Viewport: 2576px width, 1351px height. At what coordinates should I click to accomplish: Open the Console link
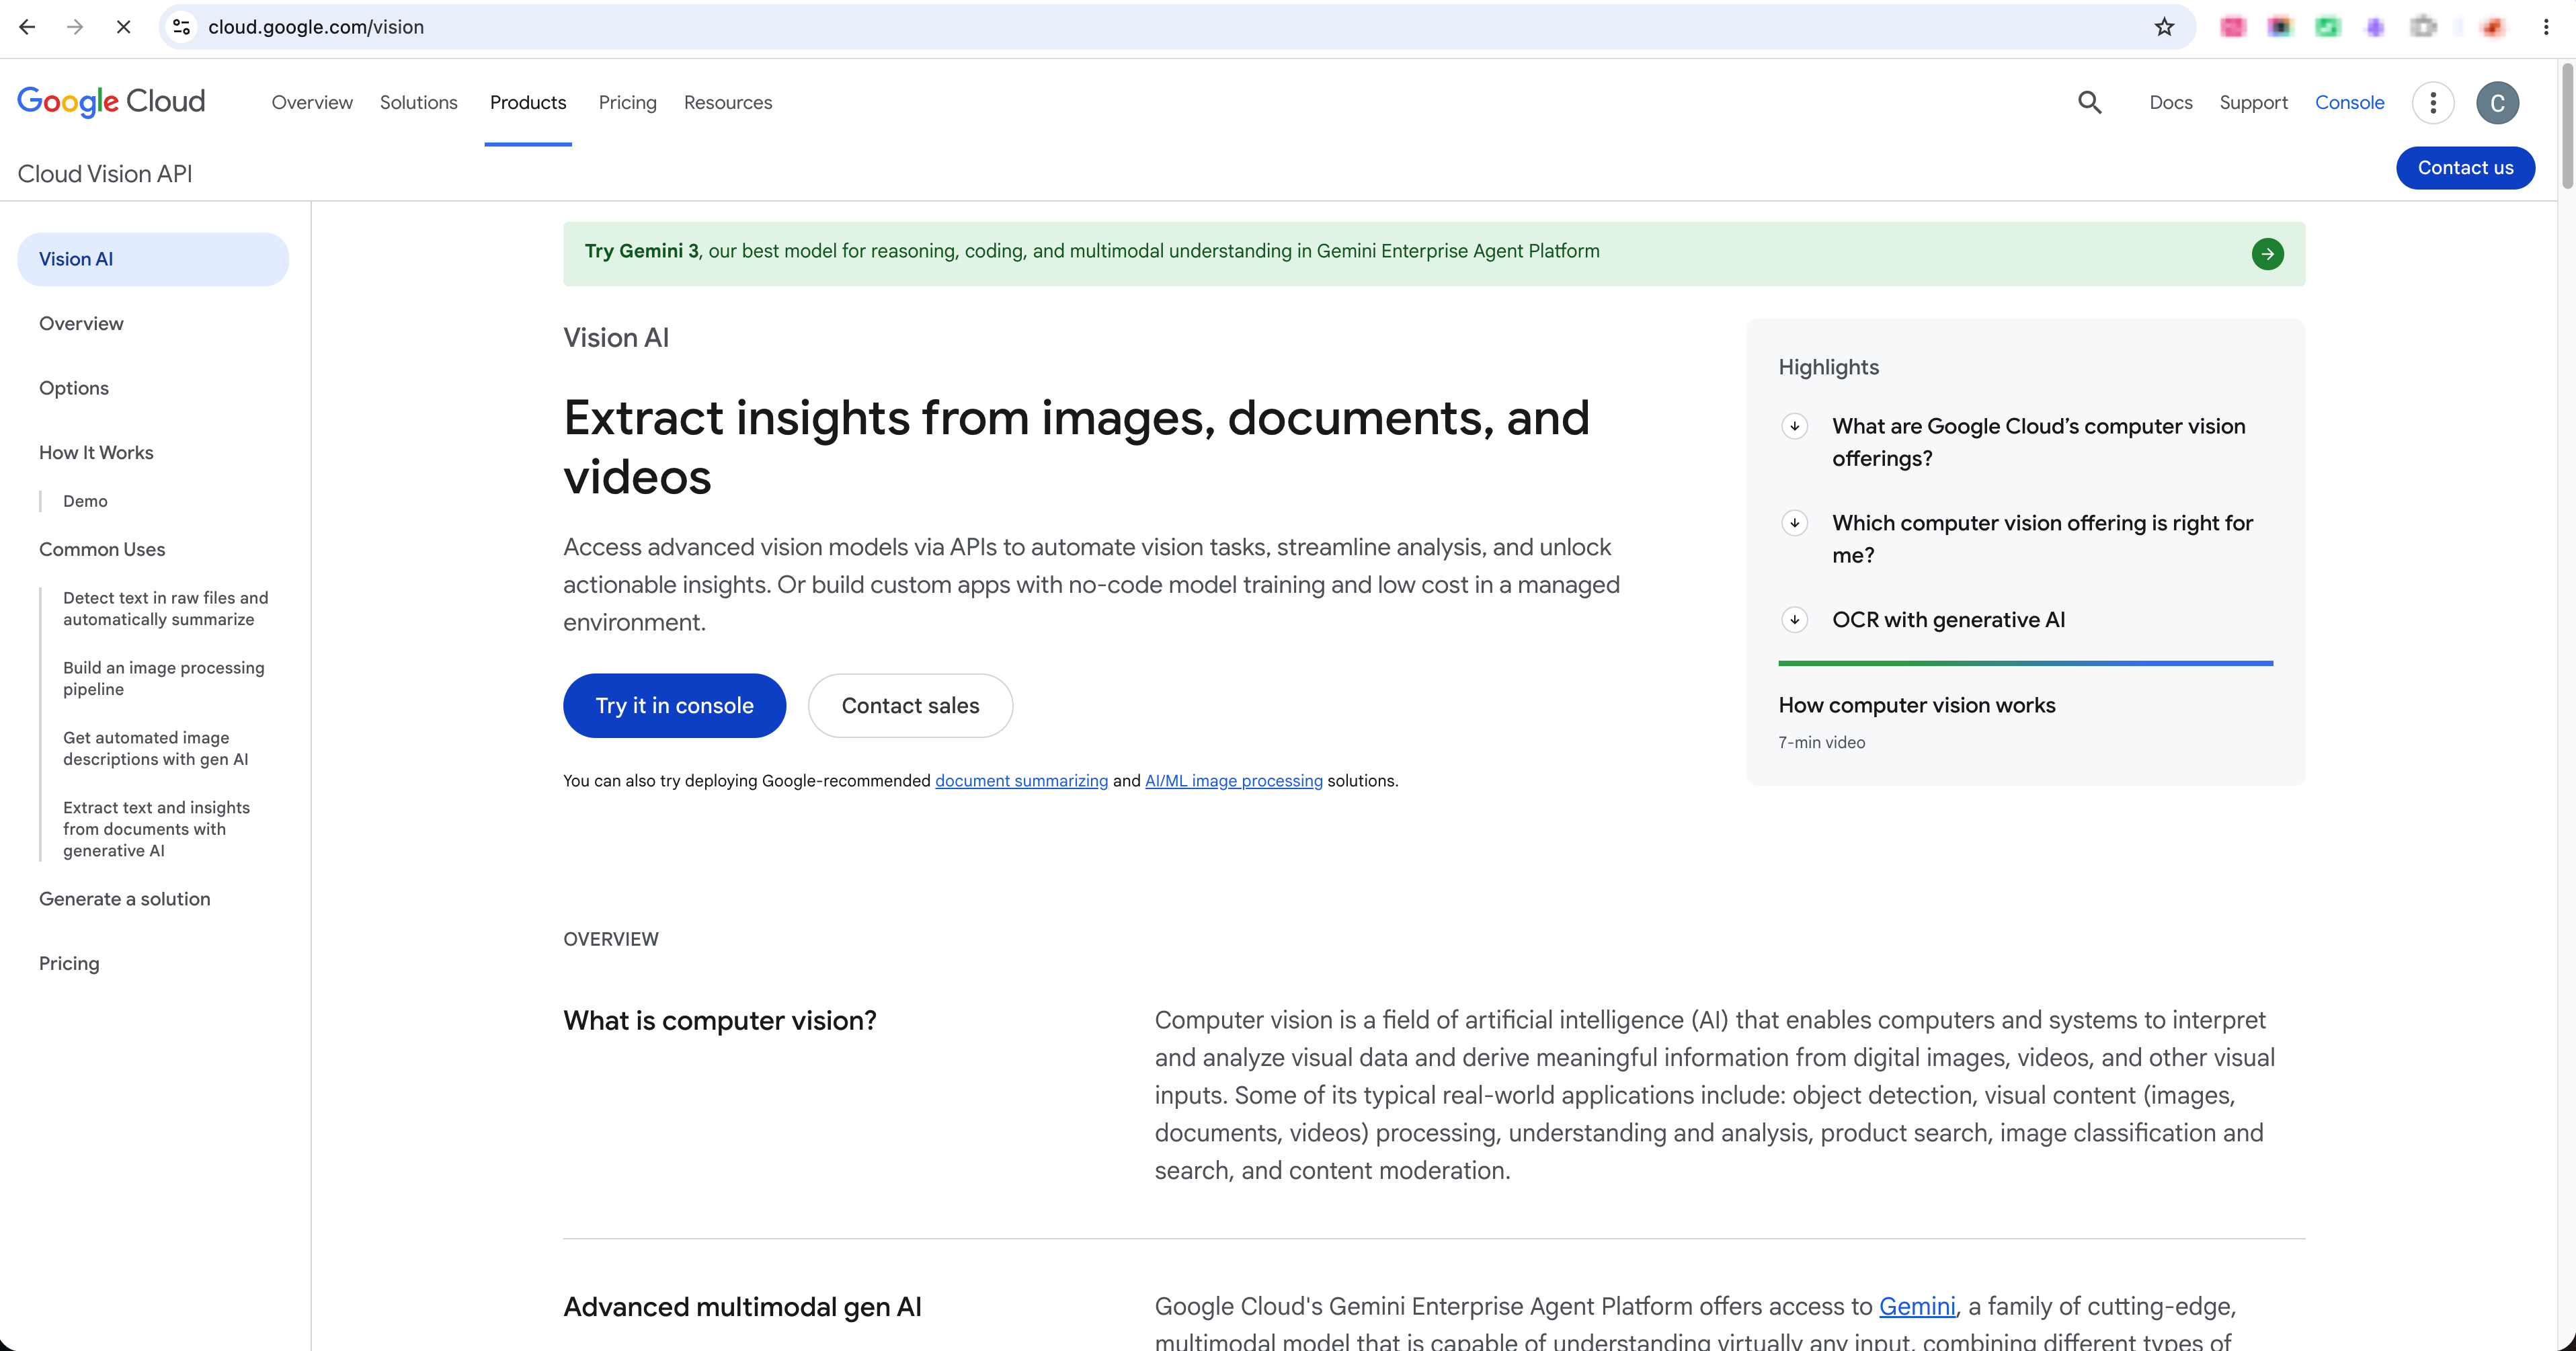[2349, 102]
